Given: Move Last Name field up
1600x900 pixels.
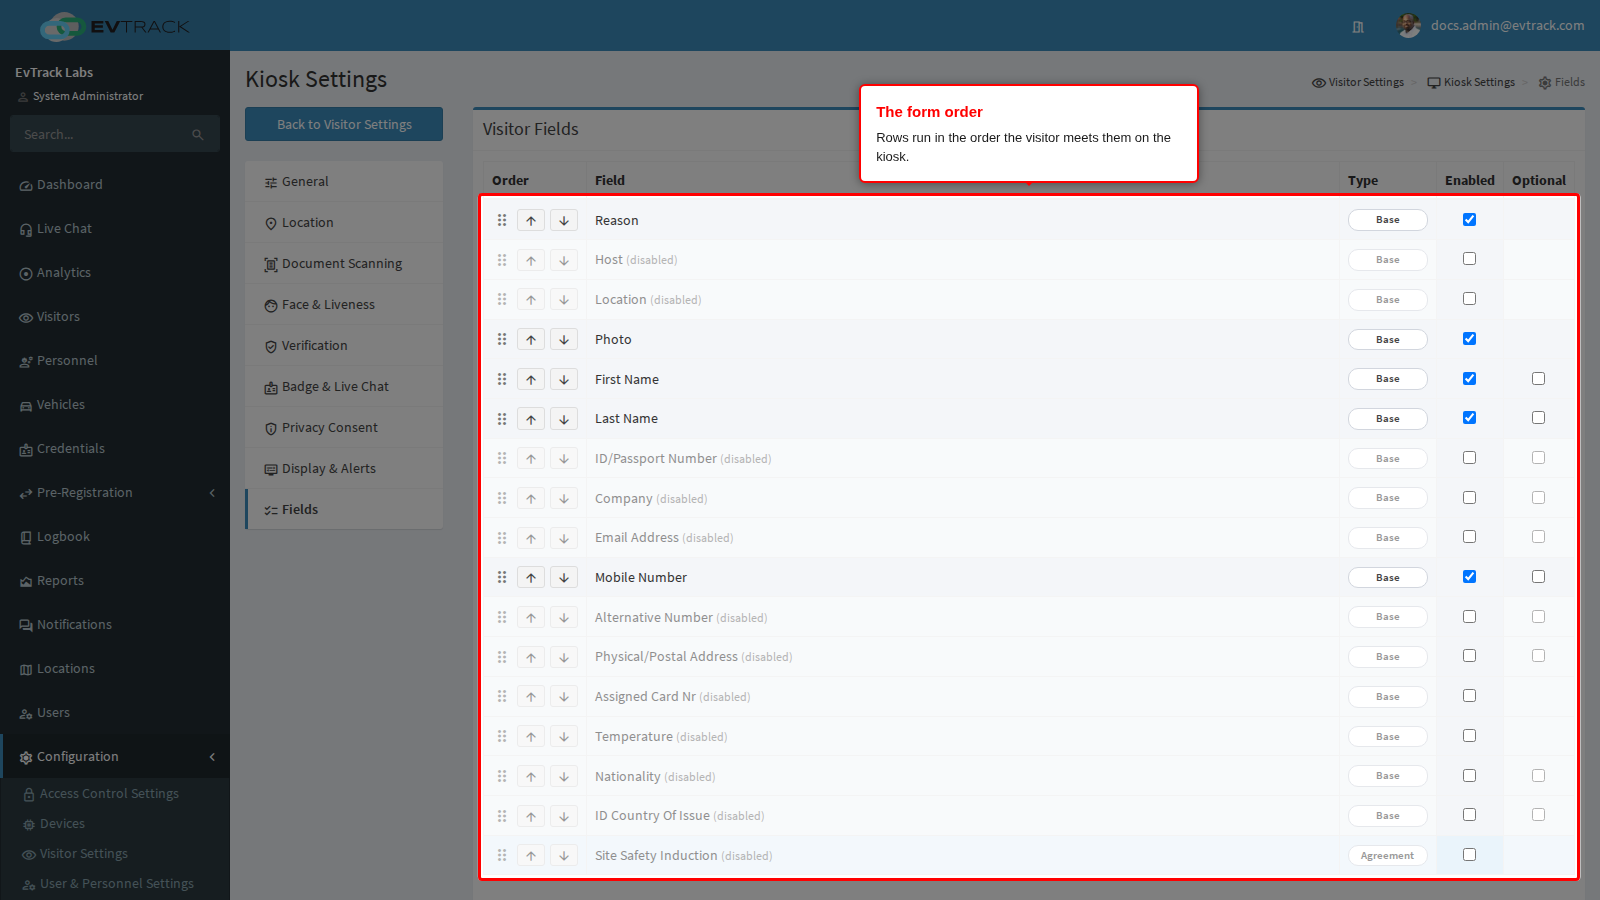Looking at the screenshot, I should [x=531, y=419].
